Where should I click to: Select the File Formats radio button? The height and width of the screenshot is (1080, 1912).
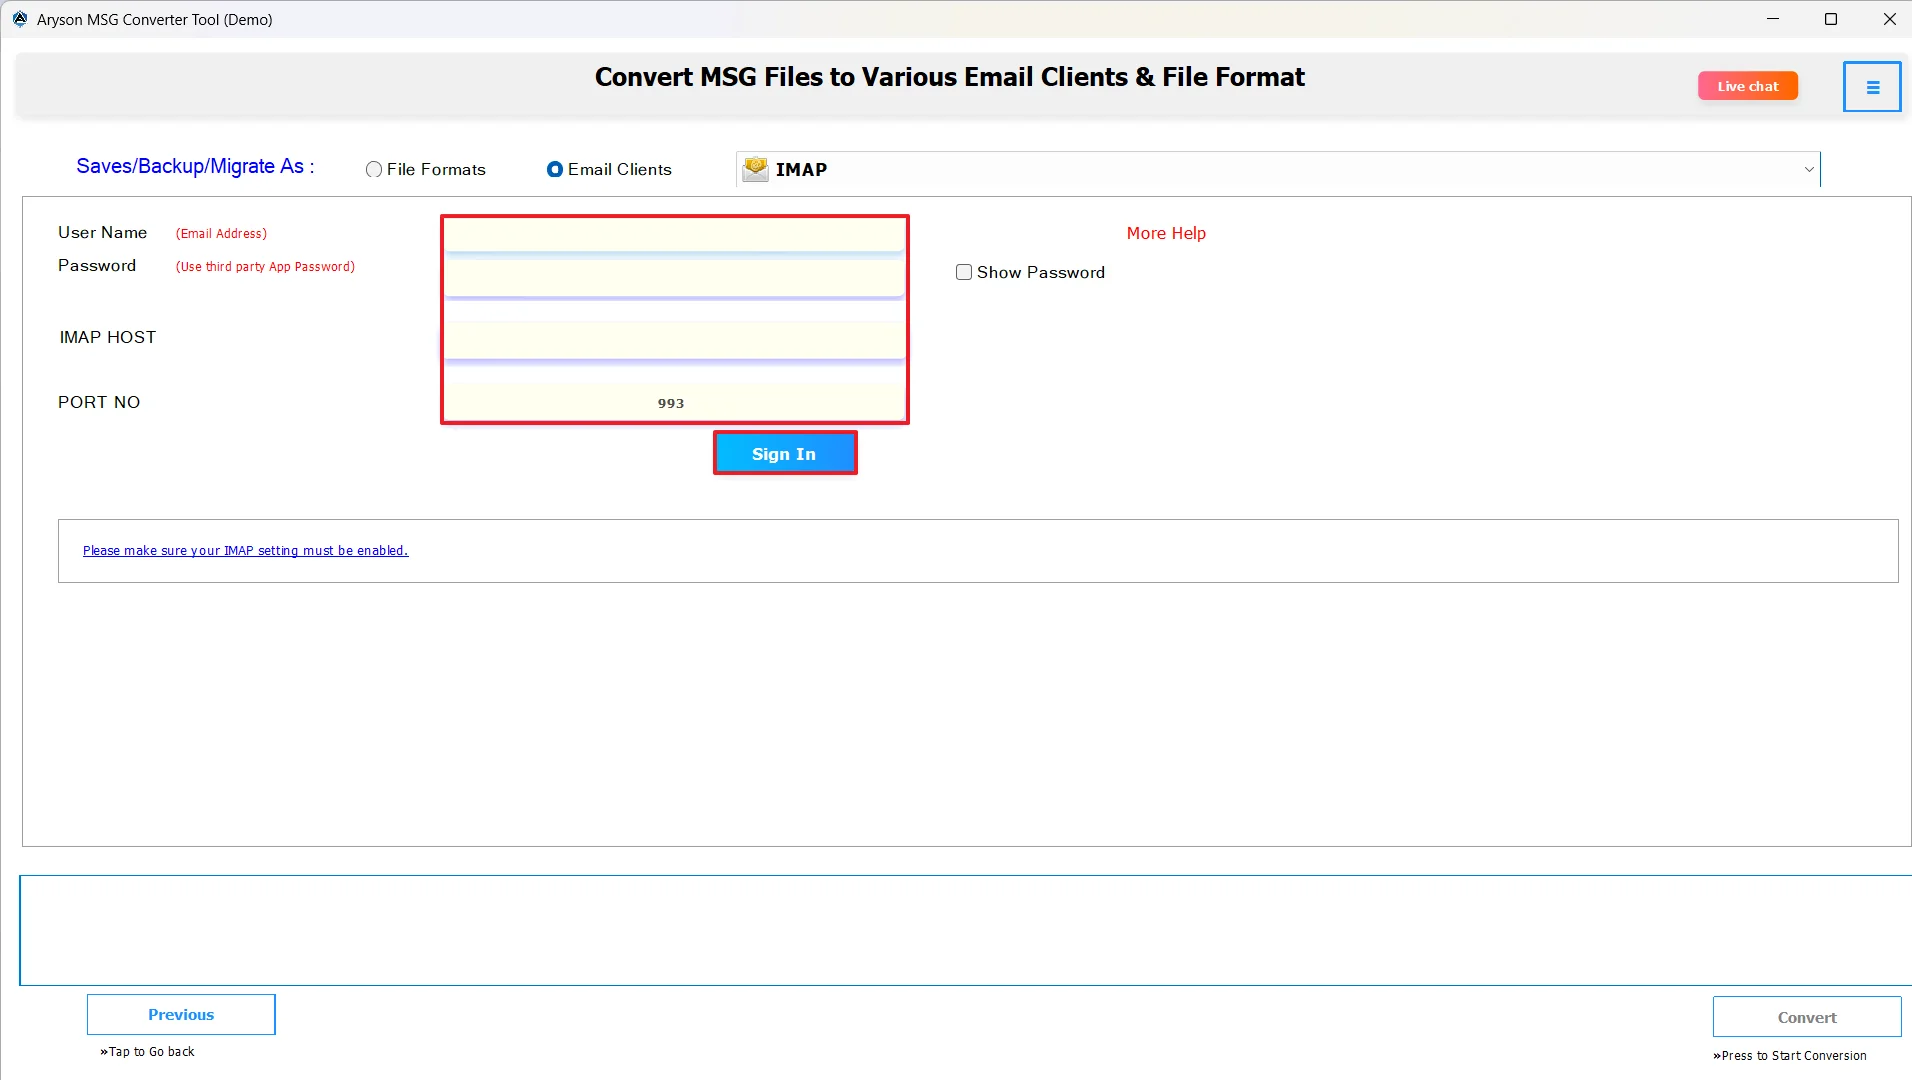pyautogui.click(x=374, y=169)
